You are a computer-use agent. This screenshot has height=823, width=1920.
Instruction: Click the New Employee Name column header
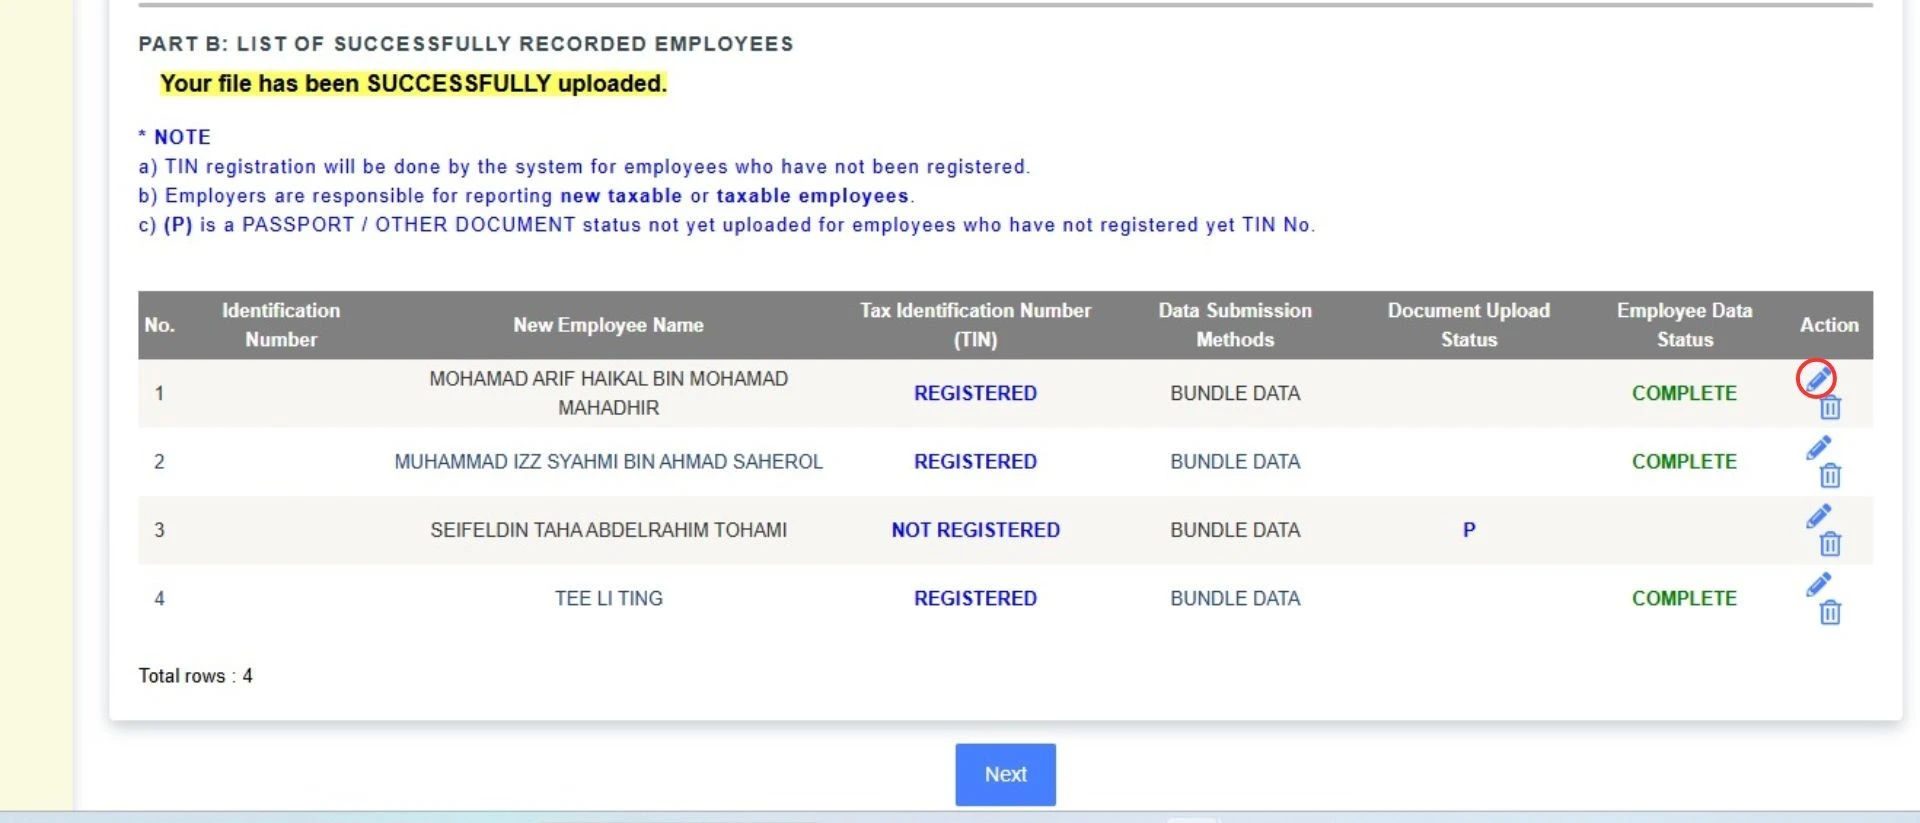click(608, 325)
